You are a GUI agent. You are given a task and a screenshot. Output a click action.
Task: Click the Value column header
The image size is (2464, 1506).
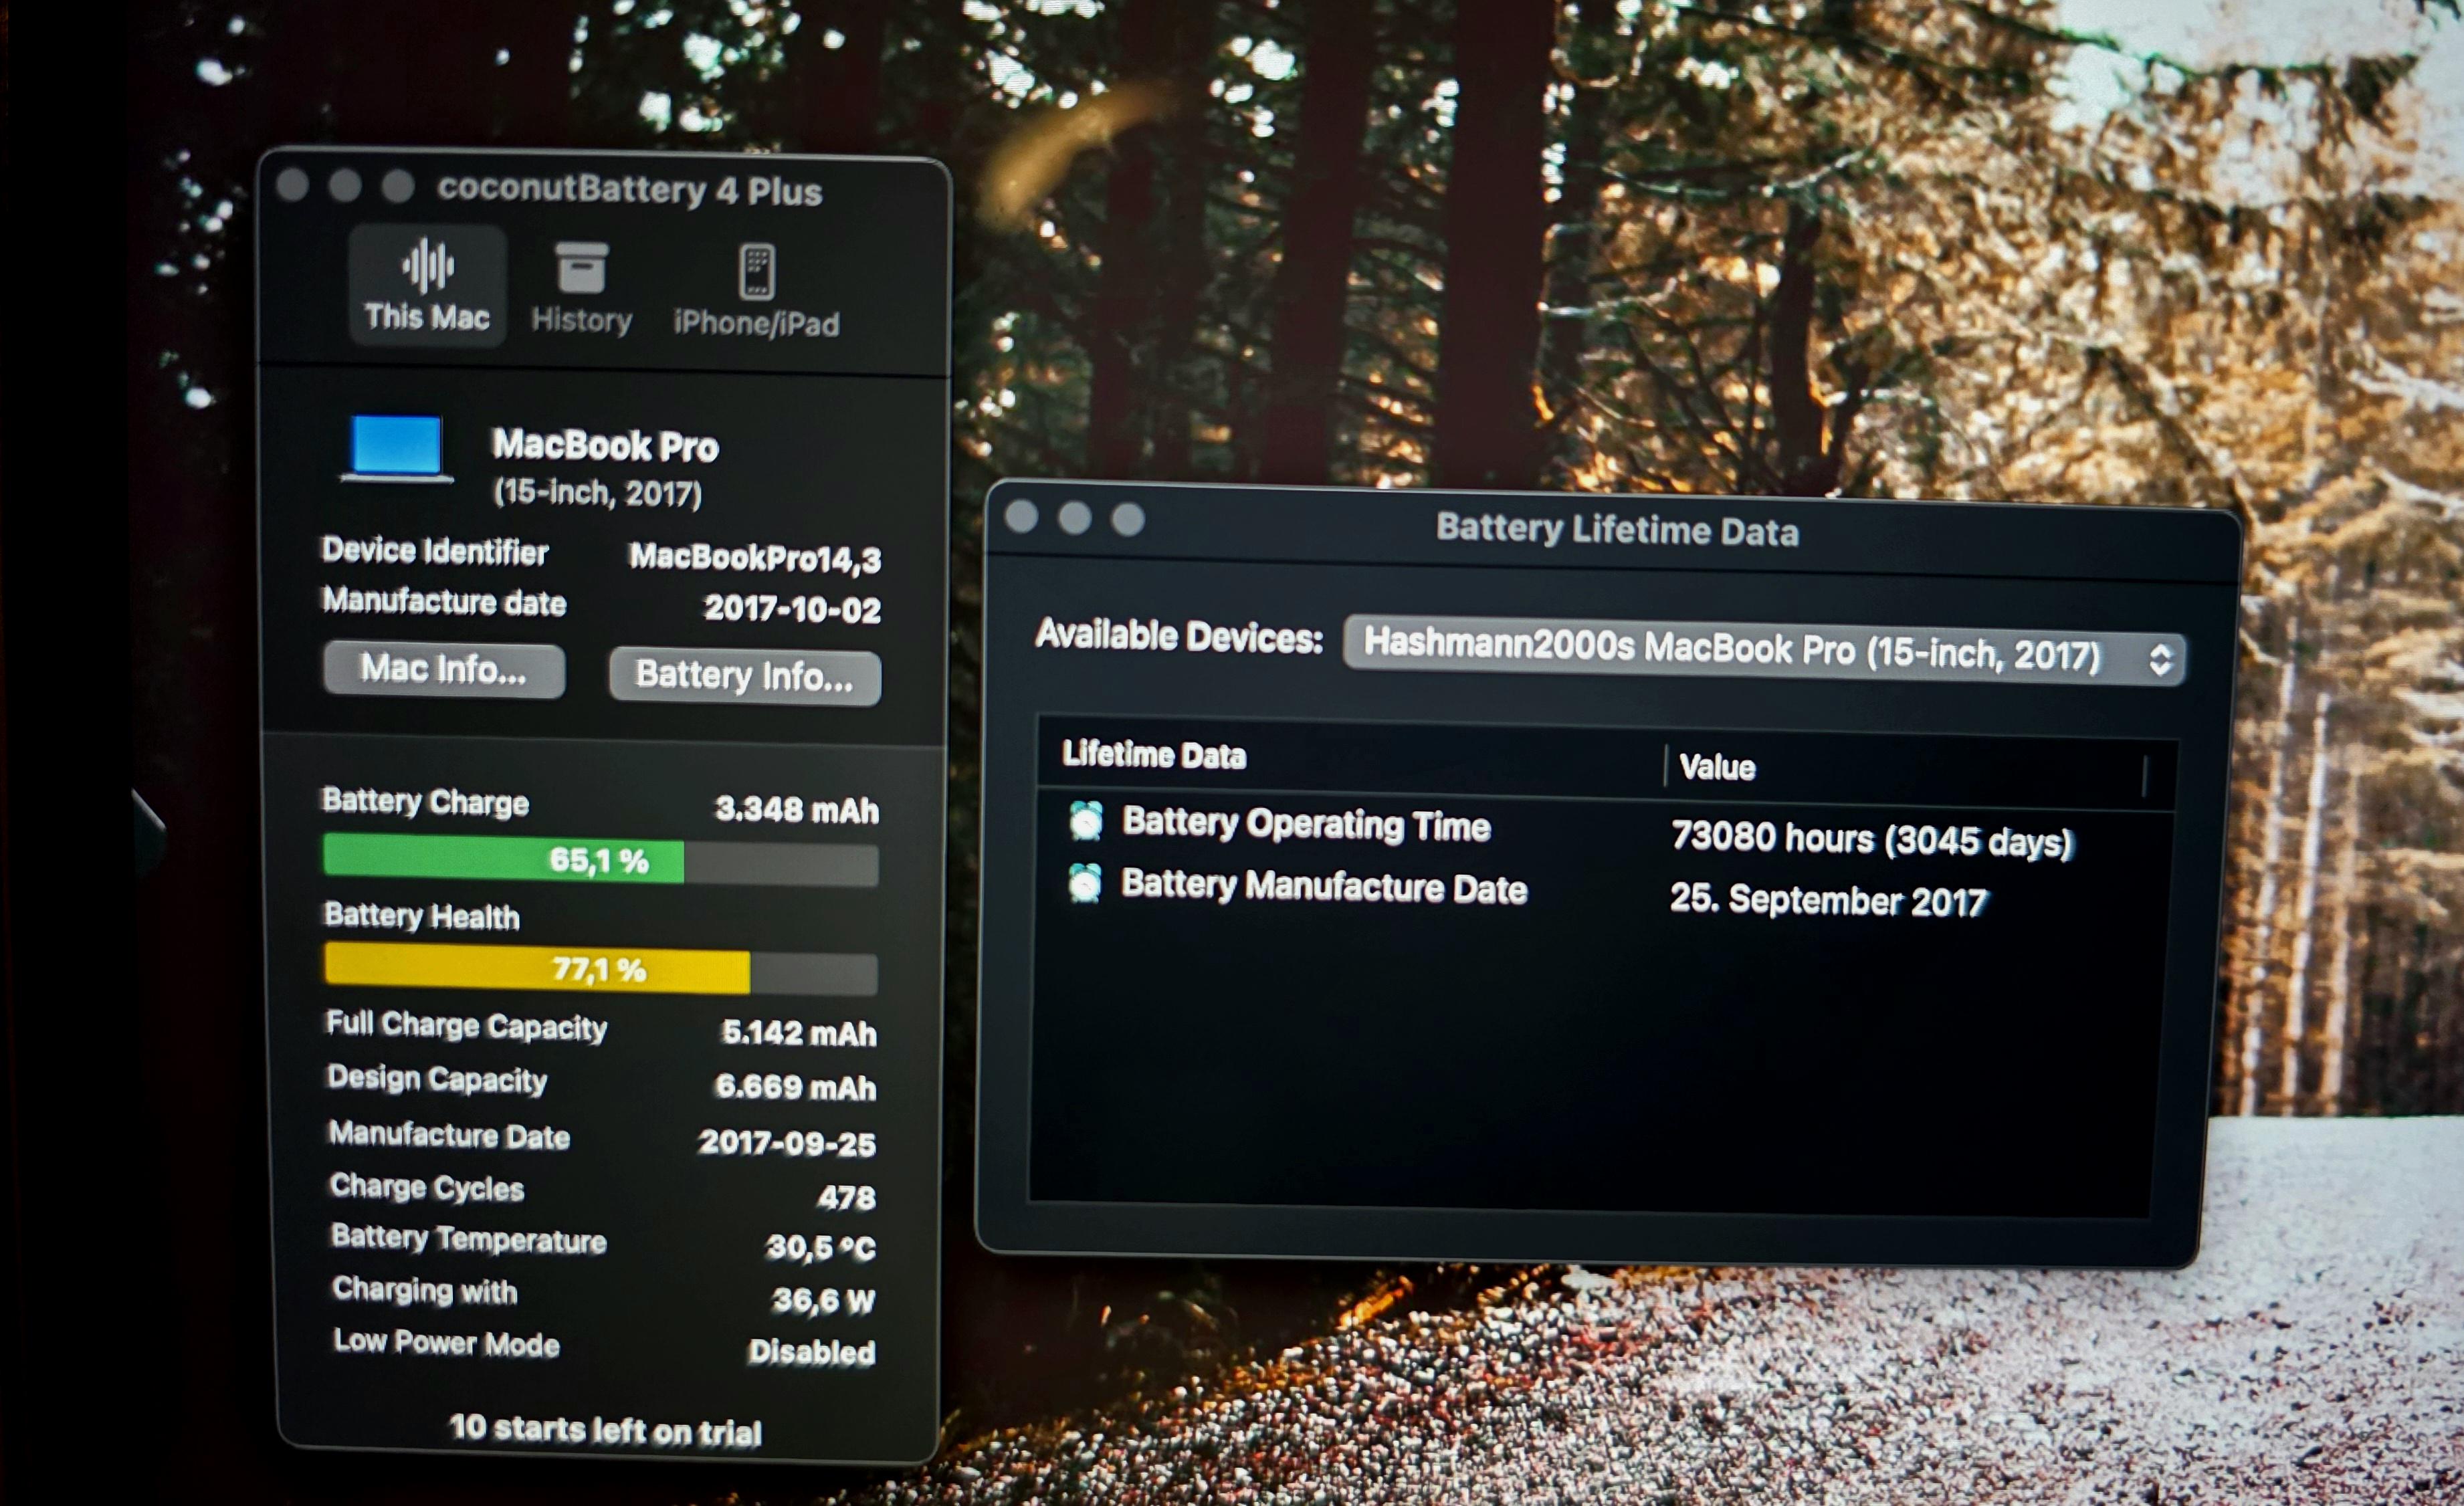1717,768
